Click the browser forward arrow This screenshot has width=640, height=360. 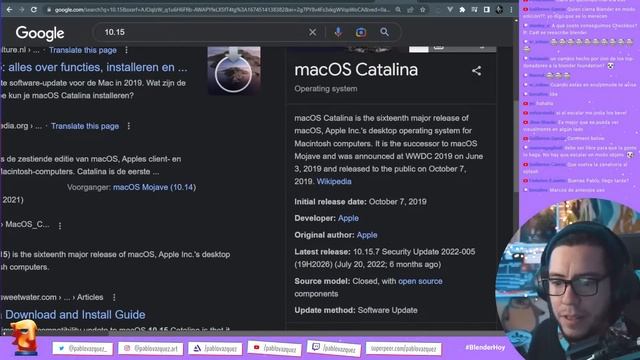(x=21, y=9)
